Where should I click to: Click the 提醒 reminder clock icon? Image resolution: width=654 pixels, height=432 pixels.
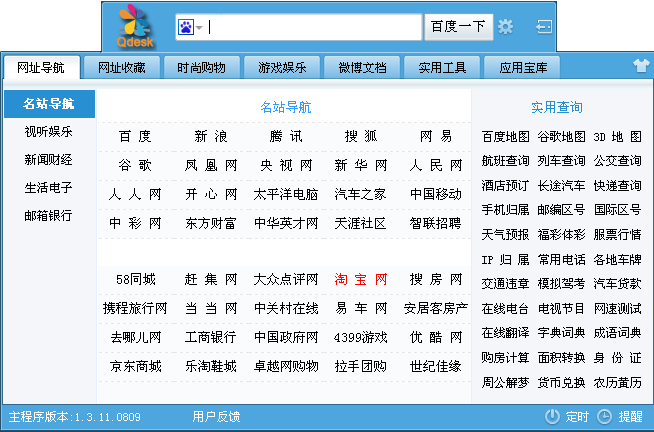[604, 416]
